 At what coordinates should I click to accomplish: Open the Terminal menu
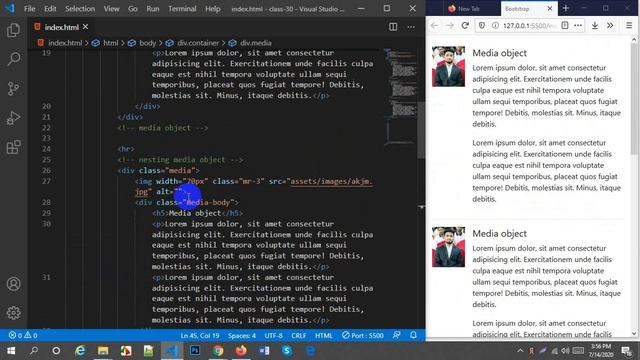pyautogui.click(x=182, y=9)
